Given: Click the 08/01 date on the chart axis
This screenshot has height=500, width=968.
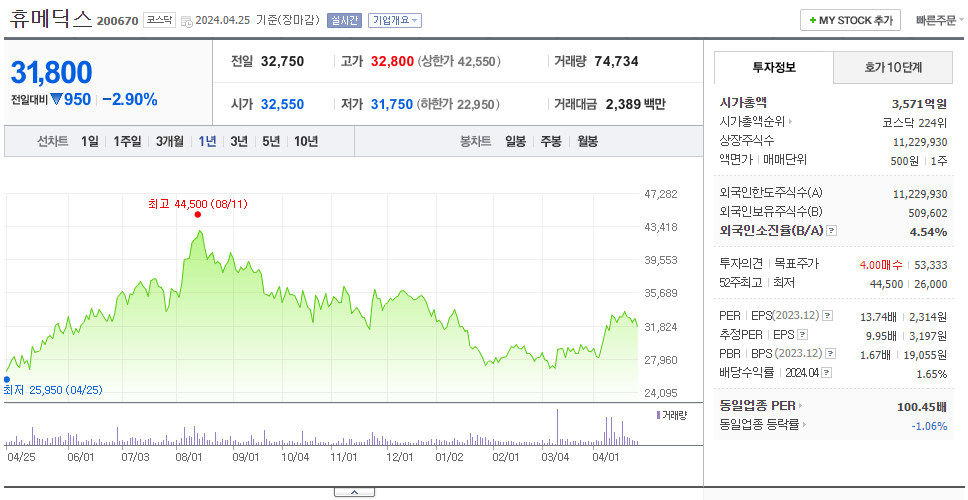Looking at the screenshot, I should pyautogui.click(x=190, y=457).
